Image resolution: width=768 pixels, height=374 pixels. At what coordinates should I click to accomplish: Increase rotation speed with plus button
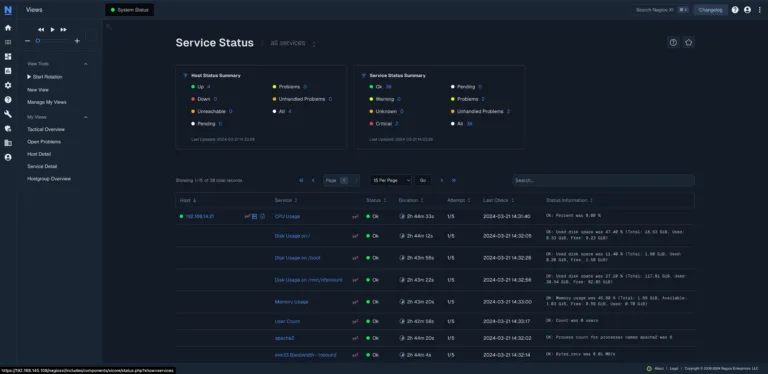(x=77, y=41)
